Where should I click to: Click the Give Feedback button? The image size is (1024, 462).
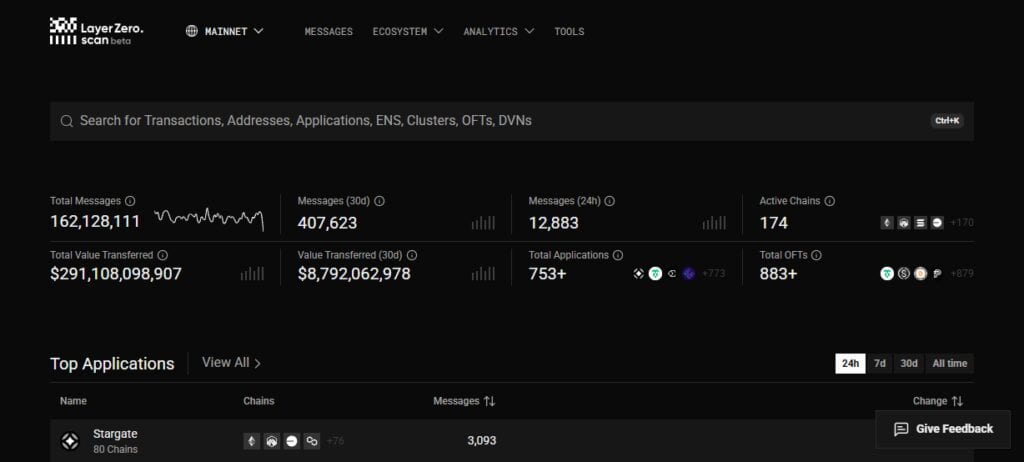coord(943,429)
